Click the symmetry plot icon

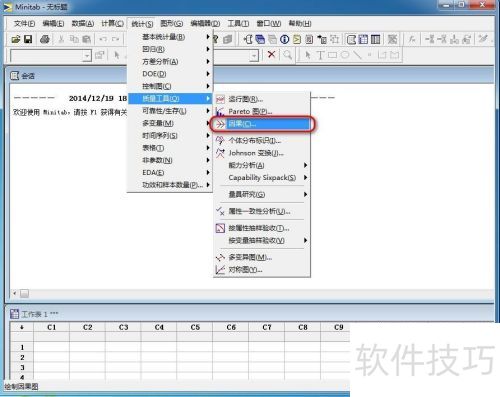[220, 269]
